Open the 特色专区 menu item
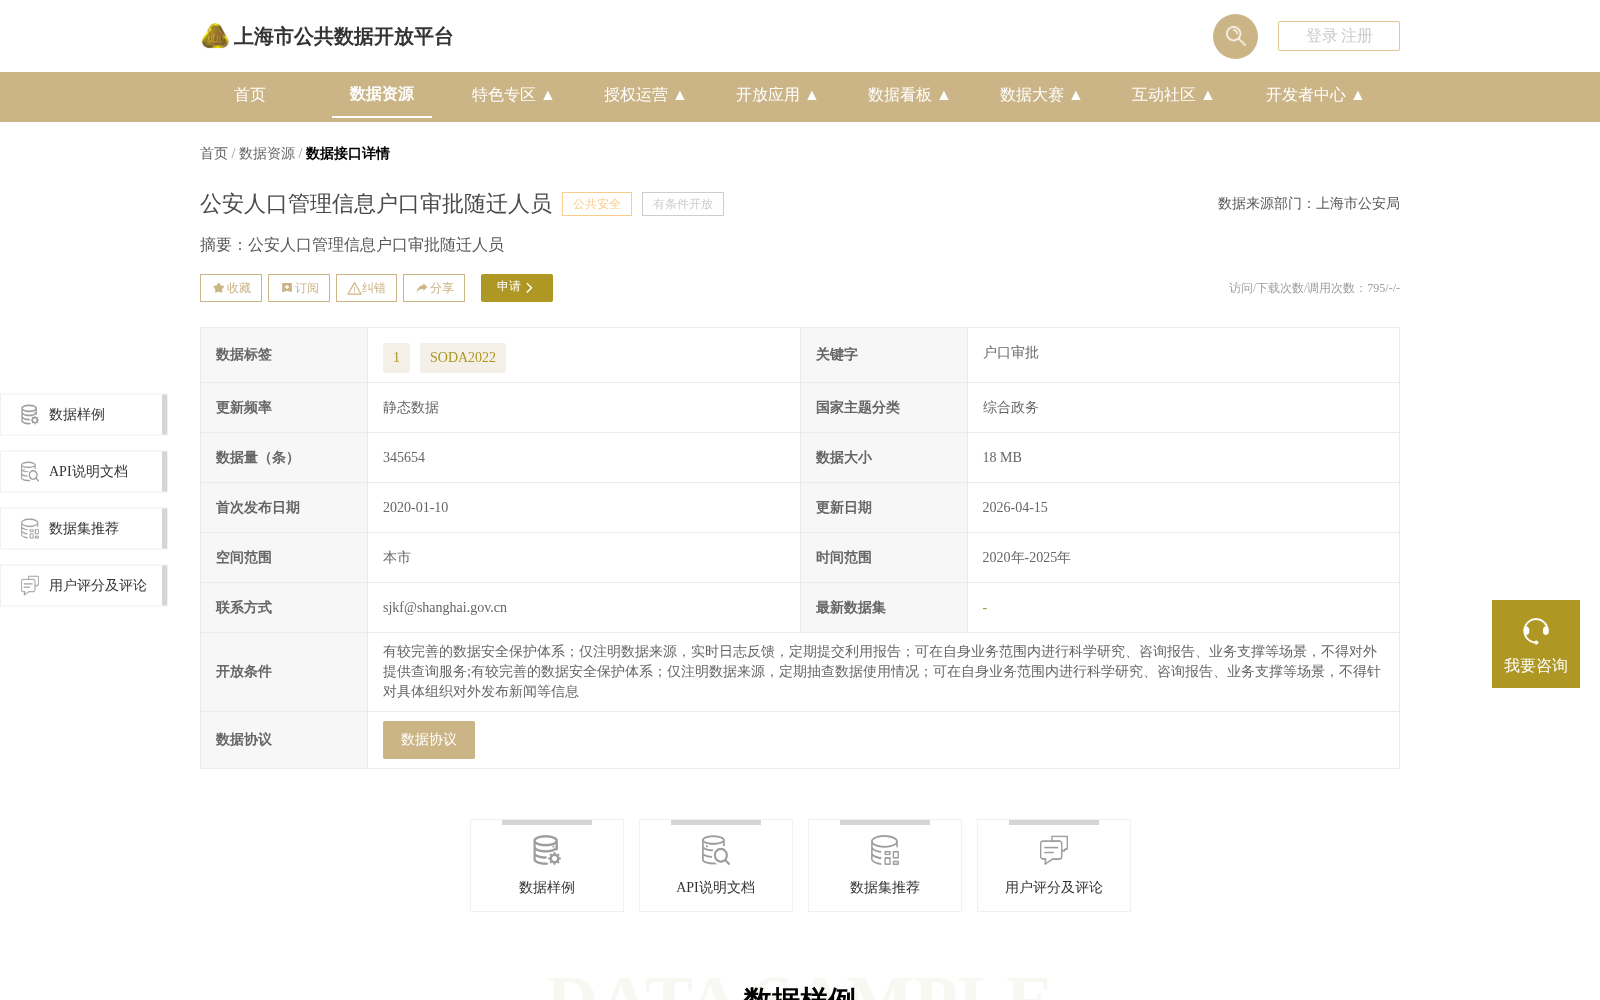The image size is (1600, 1000). [x=504, y=95]
